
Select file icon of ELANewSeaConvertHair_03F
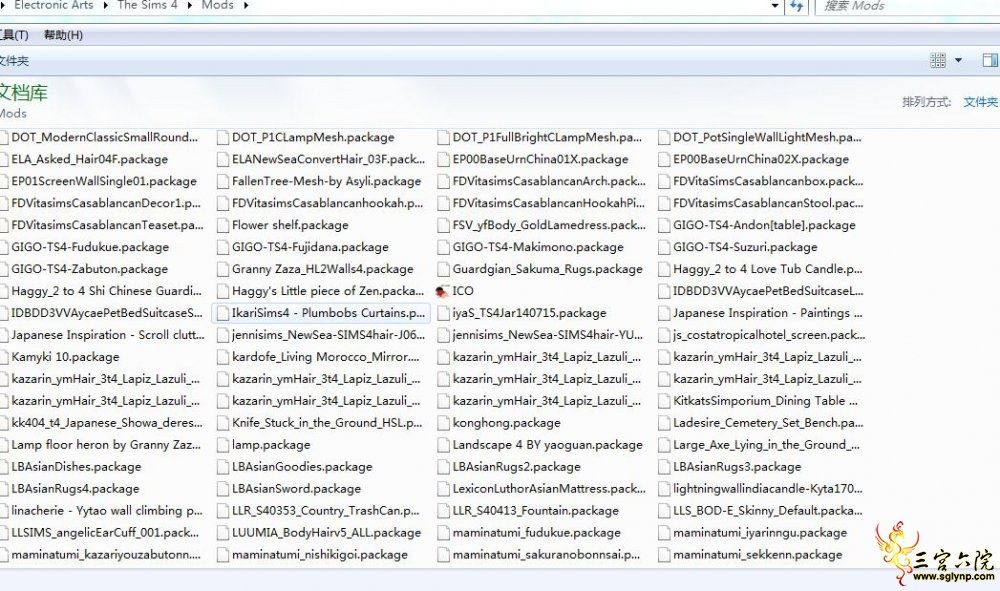pyautogui.click(x=223, y=159)
